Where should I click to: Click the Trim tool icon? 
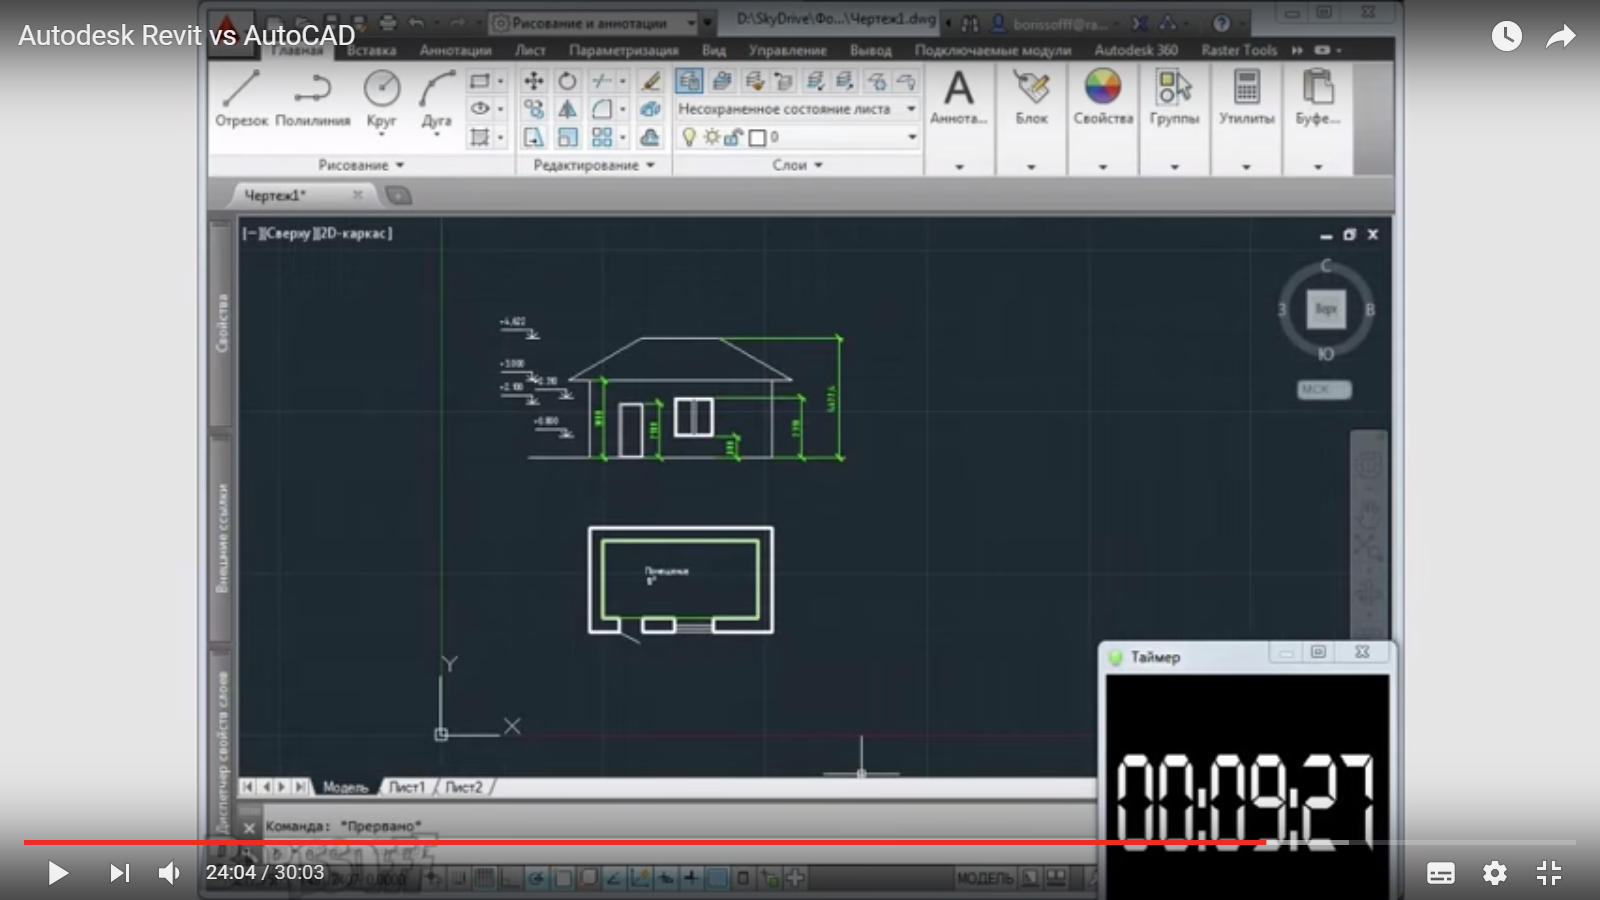(602, 81)
